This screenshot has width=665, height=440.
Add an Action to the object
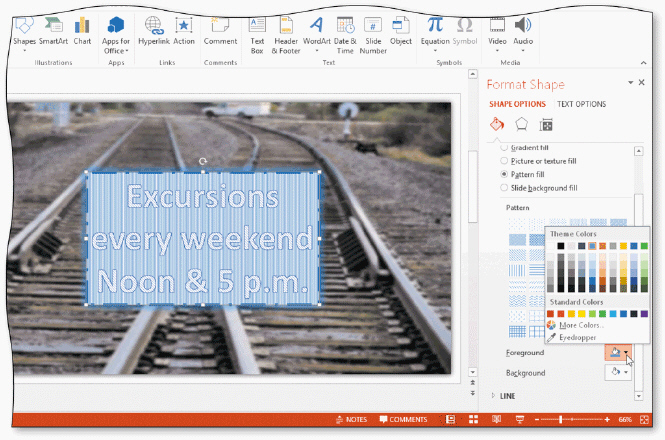(184, 31)
